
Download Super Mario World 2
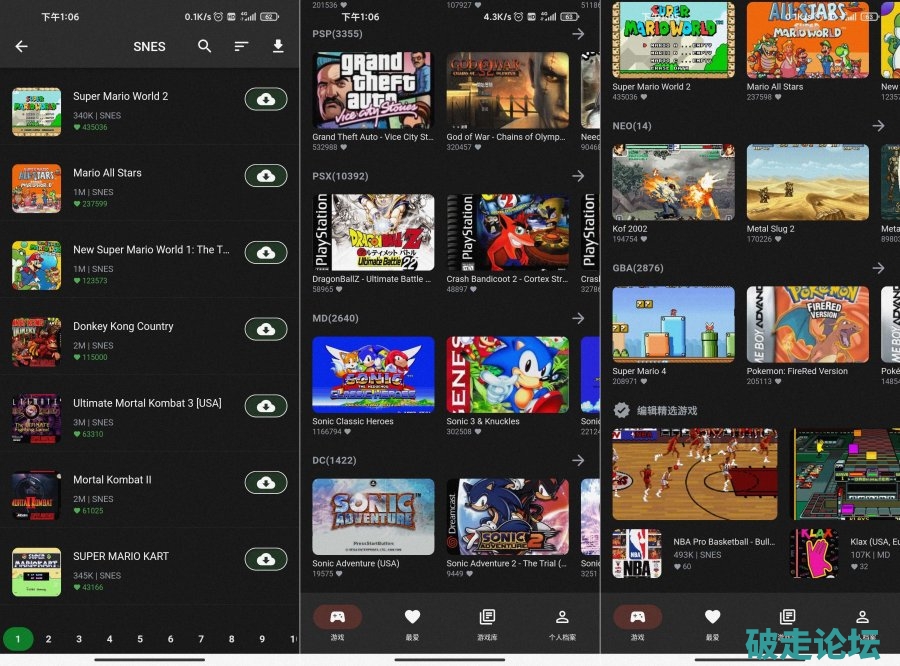point(266,99)
